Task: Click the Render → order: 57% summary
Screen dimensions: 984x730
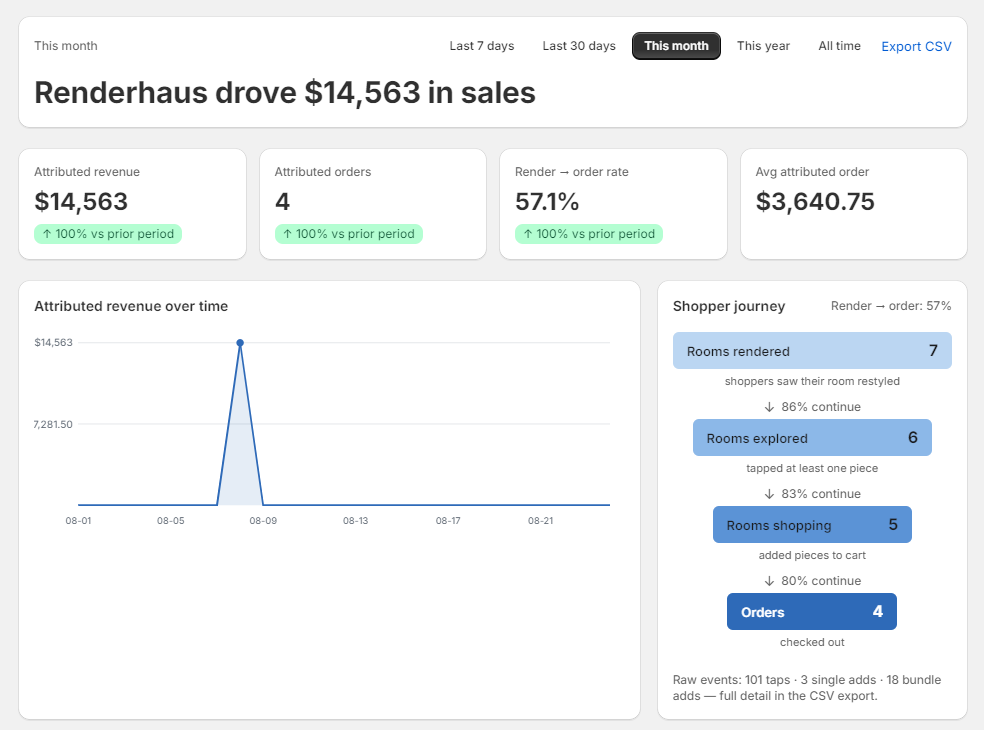Action: (x=891, y=306)
